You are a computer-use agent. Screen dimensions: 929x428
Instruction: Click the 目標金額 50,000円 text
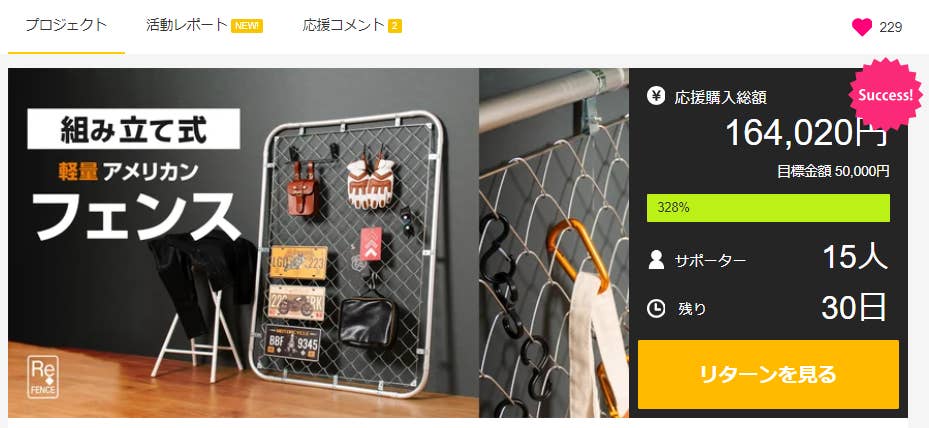833,172
